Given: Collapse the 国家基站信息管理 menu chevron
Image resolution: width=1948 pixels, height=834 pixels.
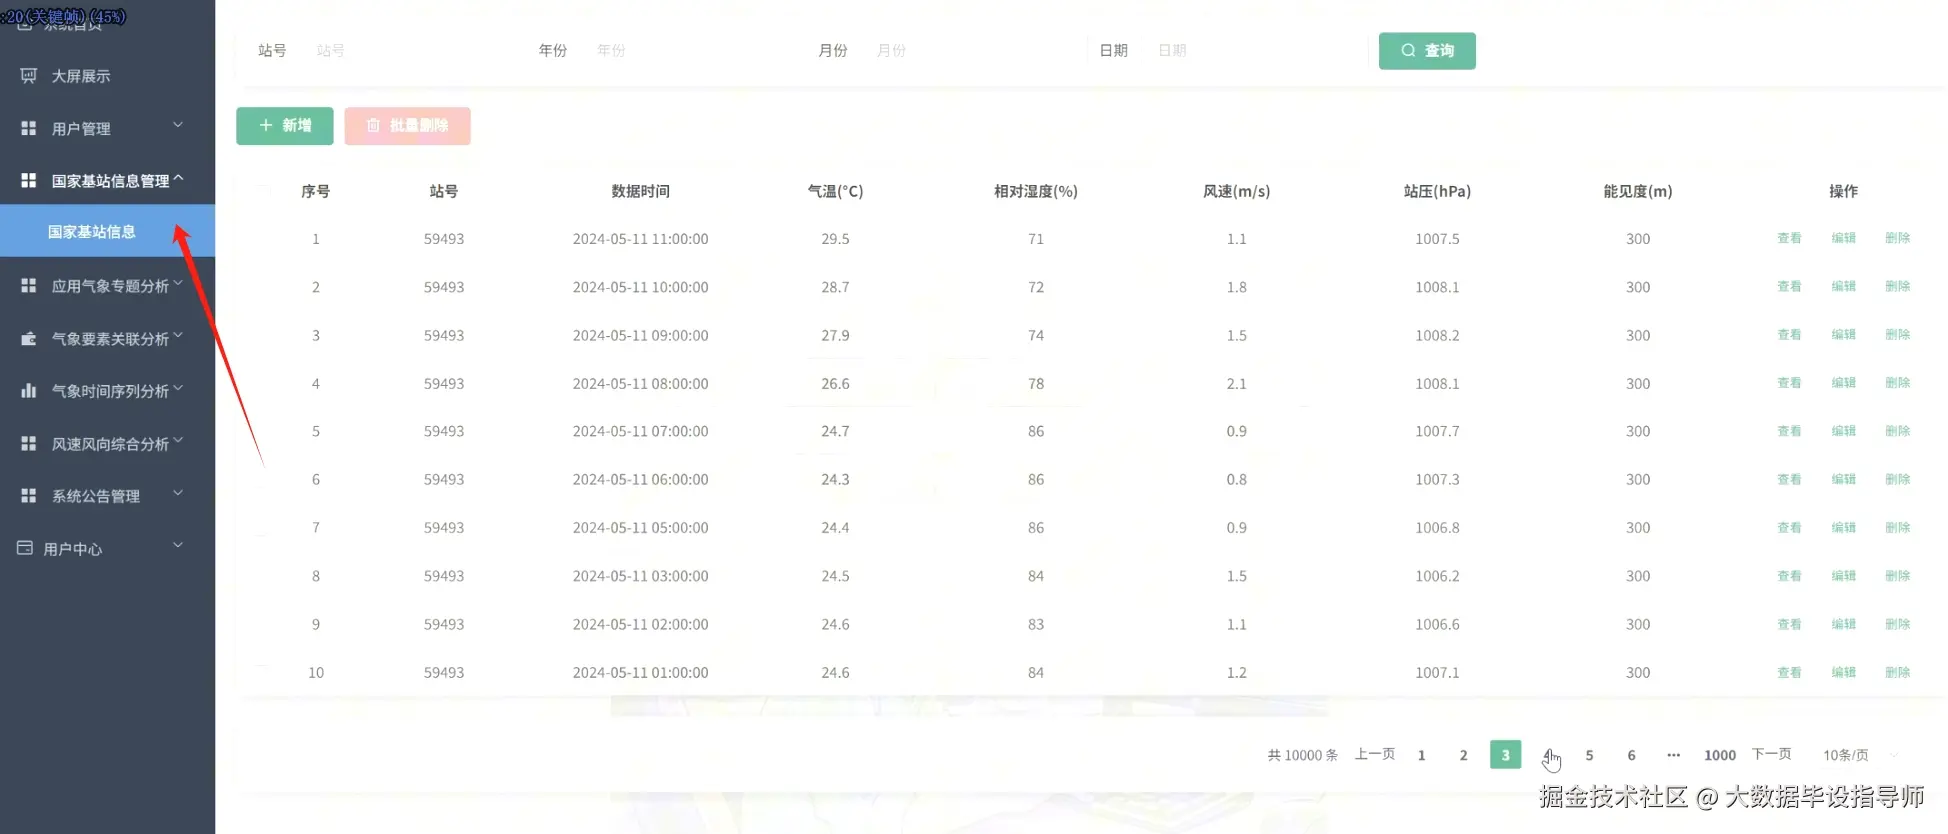Looking at the screenshot, I should [178, 179].
